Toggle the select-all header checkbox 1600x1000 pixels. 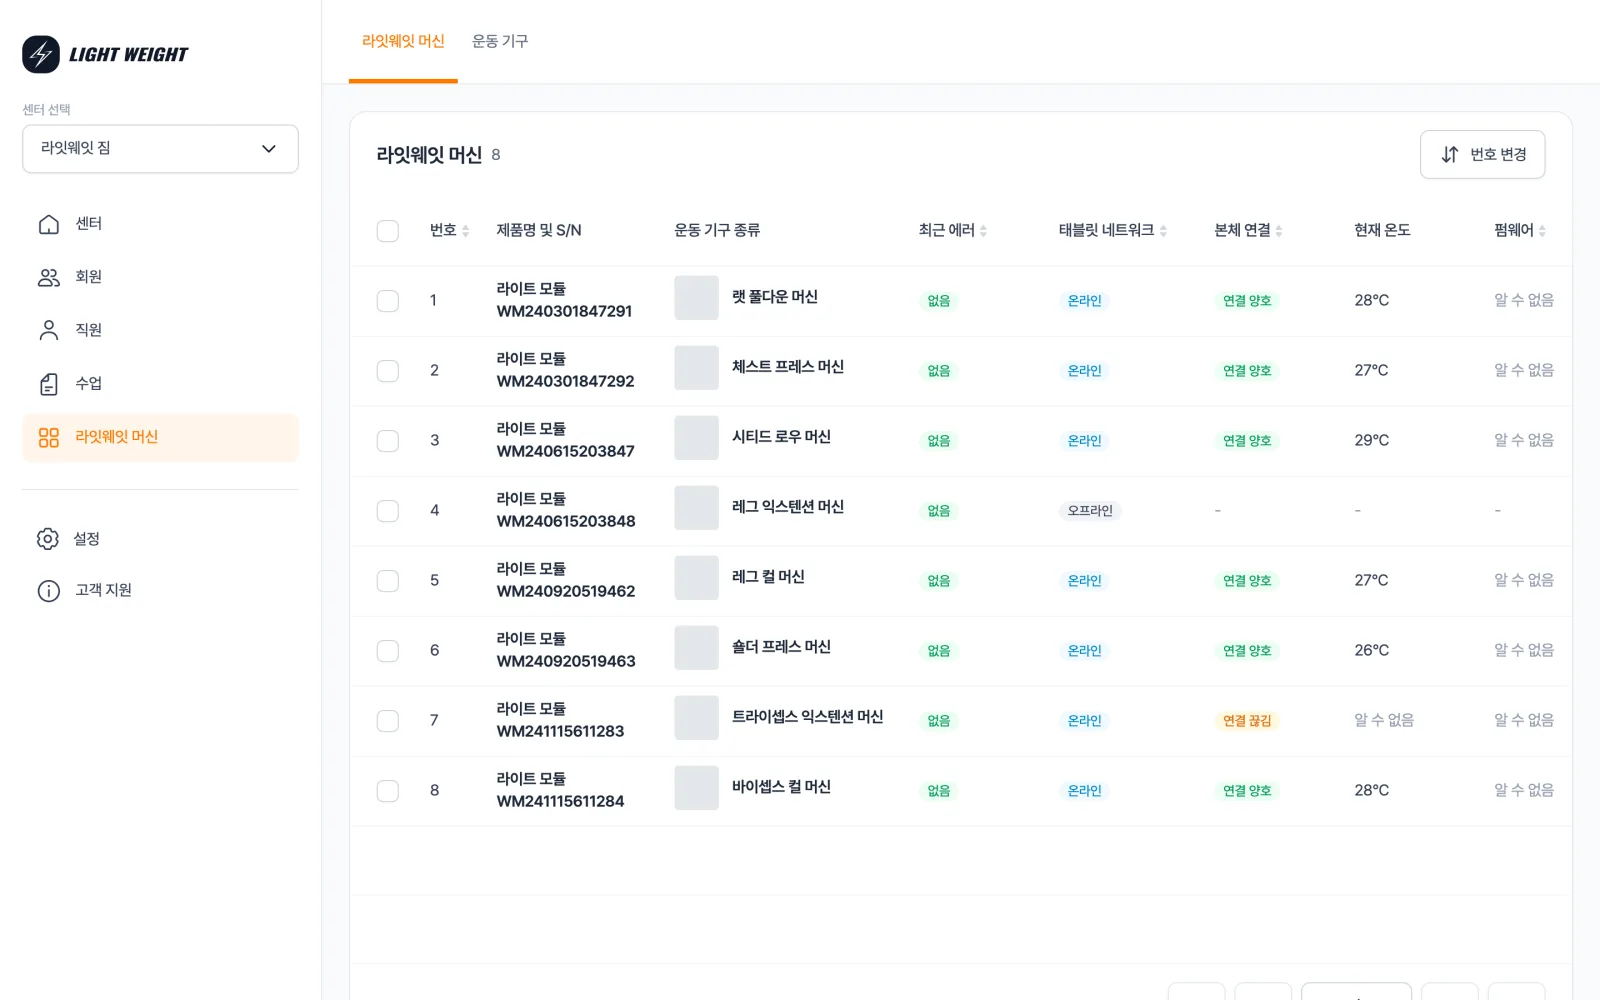[388, 231]
